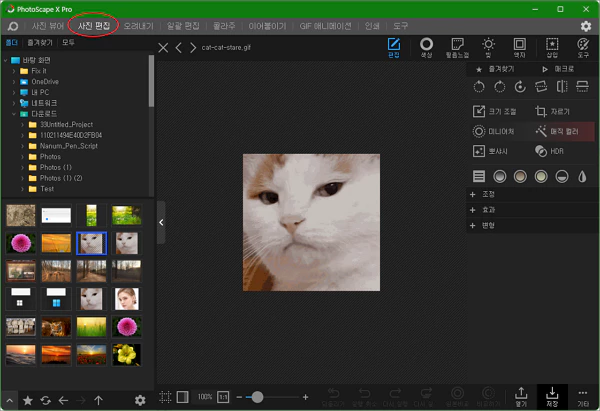
Task: Go to the previous image arrow
Action: [178, 48]
